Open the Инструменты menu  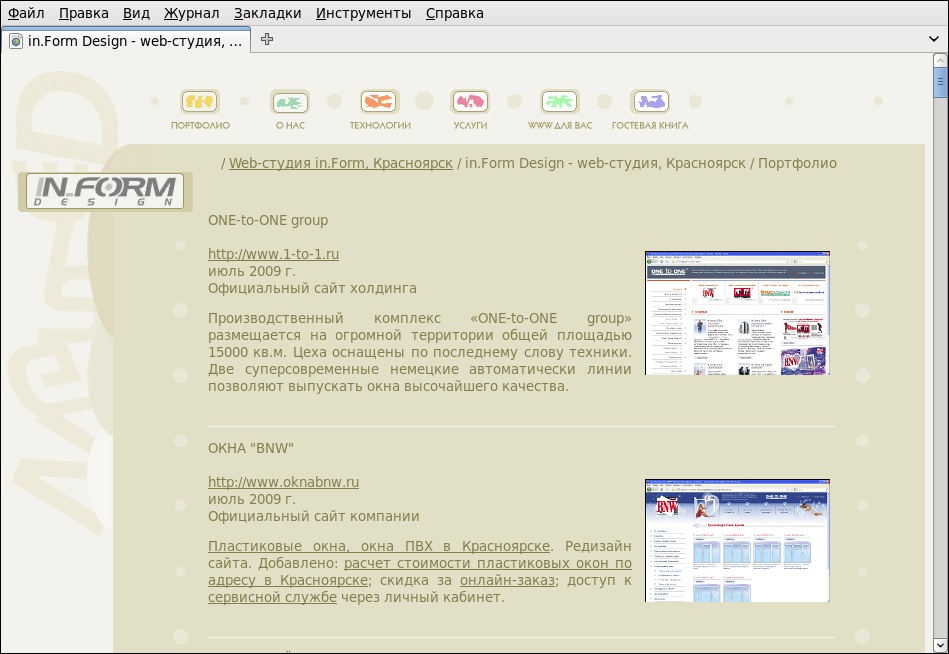(x=363, y=13)
